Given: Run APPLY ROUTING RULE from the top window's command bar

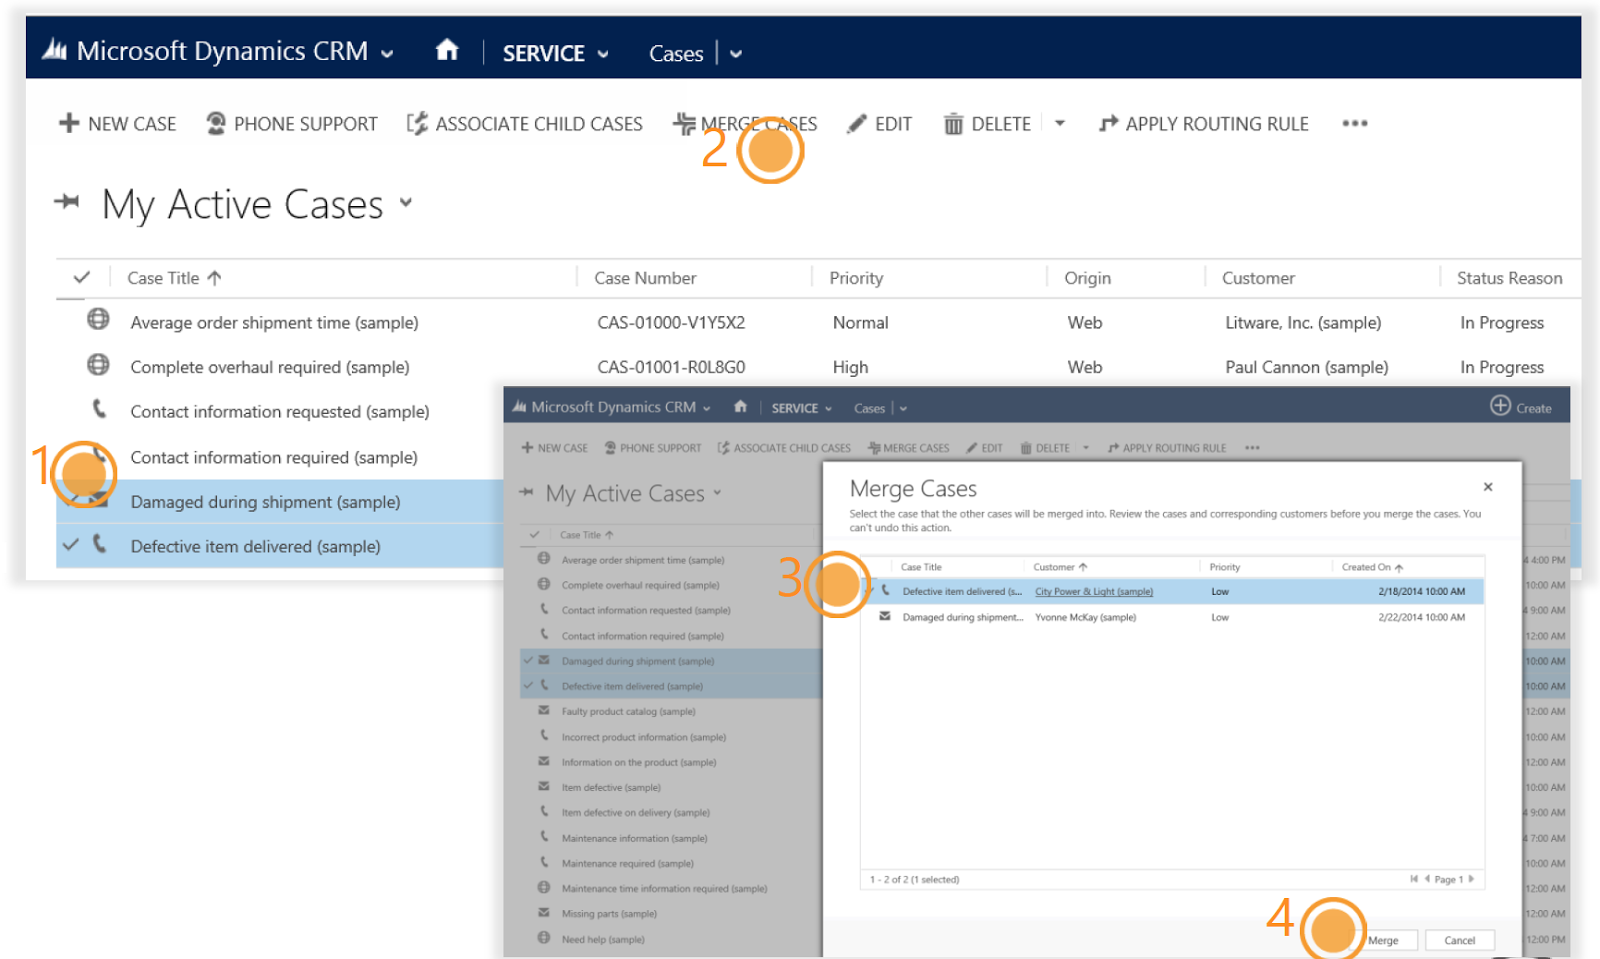Looking at the screenshot, I should click(1203, 123).
